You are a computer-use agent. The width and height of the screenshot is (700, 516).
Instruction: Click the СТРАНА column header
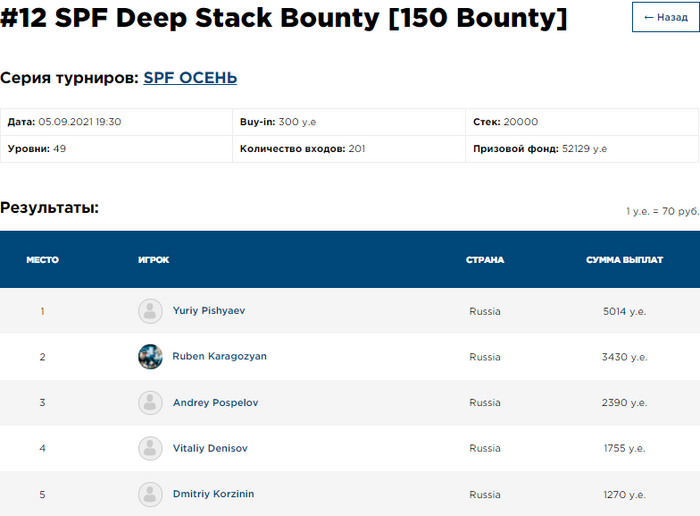pyautogui.click(x=485, y=260)
